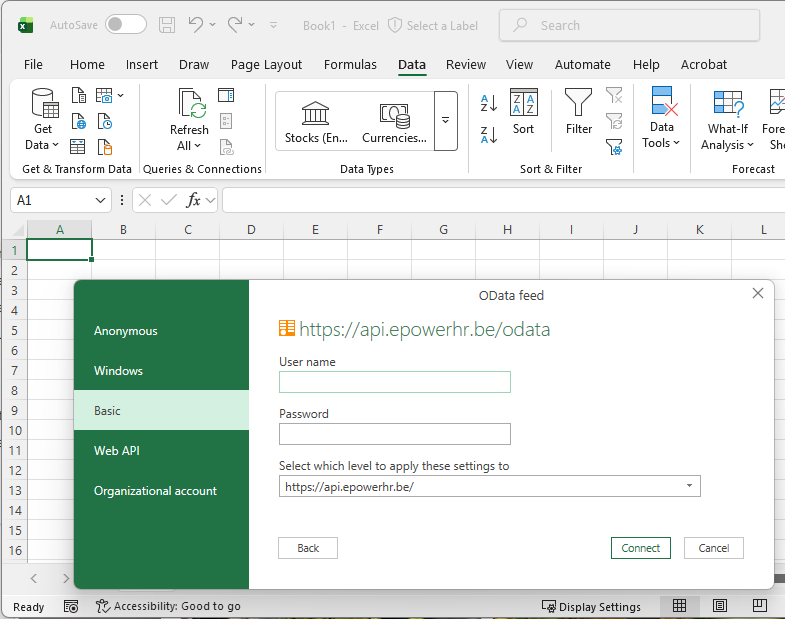Switch to the Formulas tab
The width and height of the screenshot is (785, 619).
click(x=350, y=65)
